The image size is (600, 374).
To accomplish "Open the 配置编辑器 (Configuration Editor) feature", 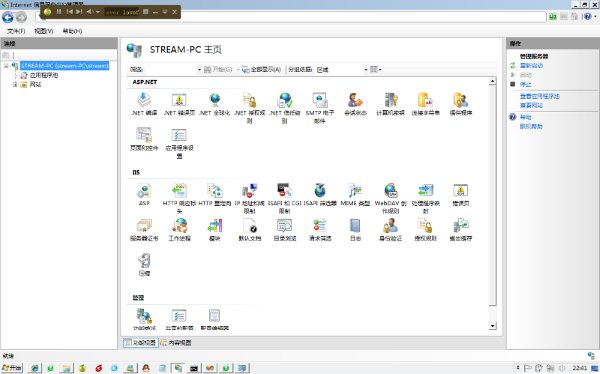I will tap(215, 319).
